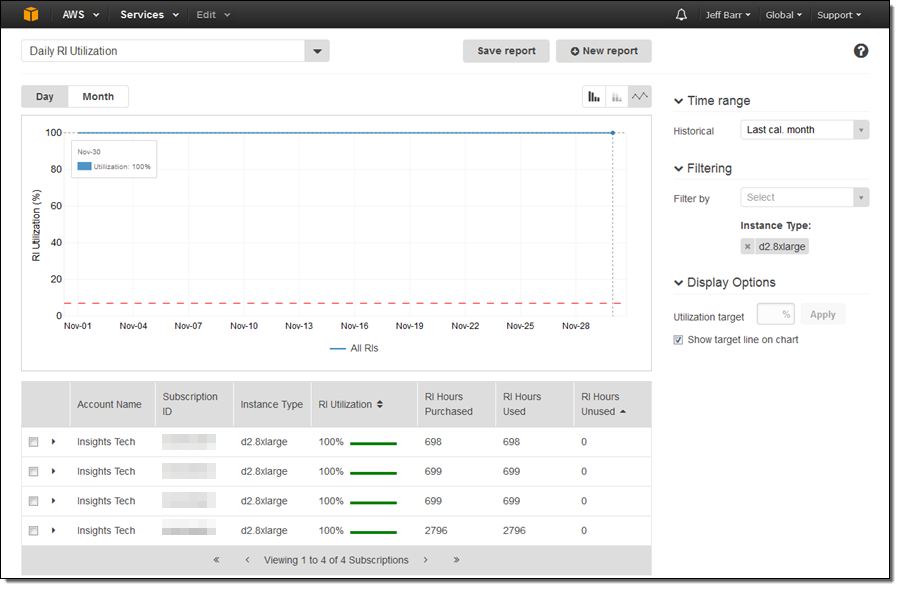The width and height of the screenshot is (900, 589).
Task: Switch to the solid bar chart view
Action: (594, 97)
